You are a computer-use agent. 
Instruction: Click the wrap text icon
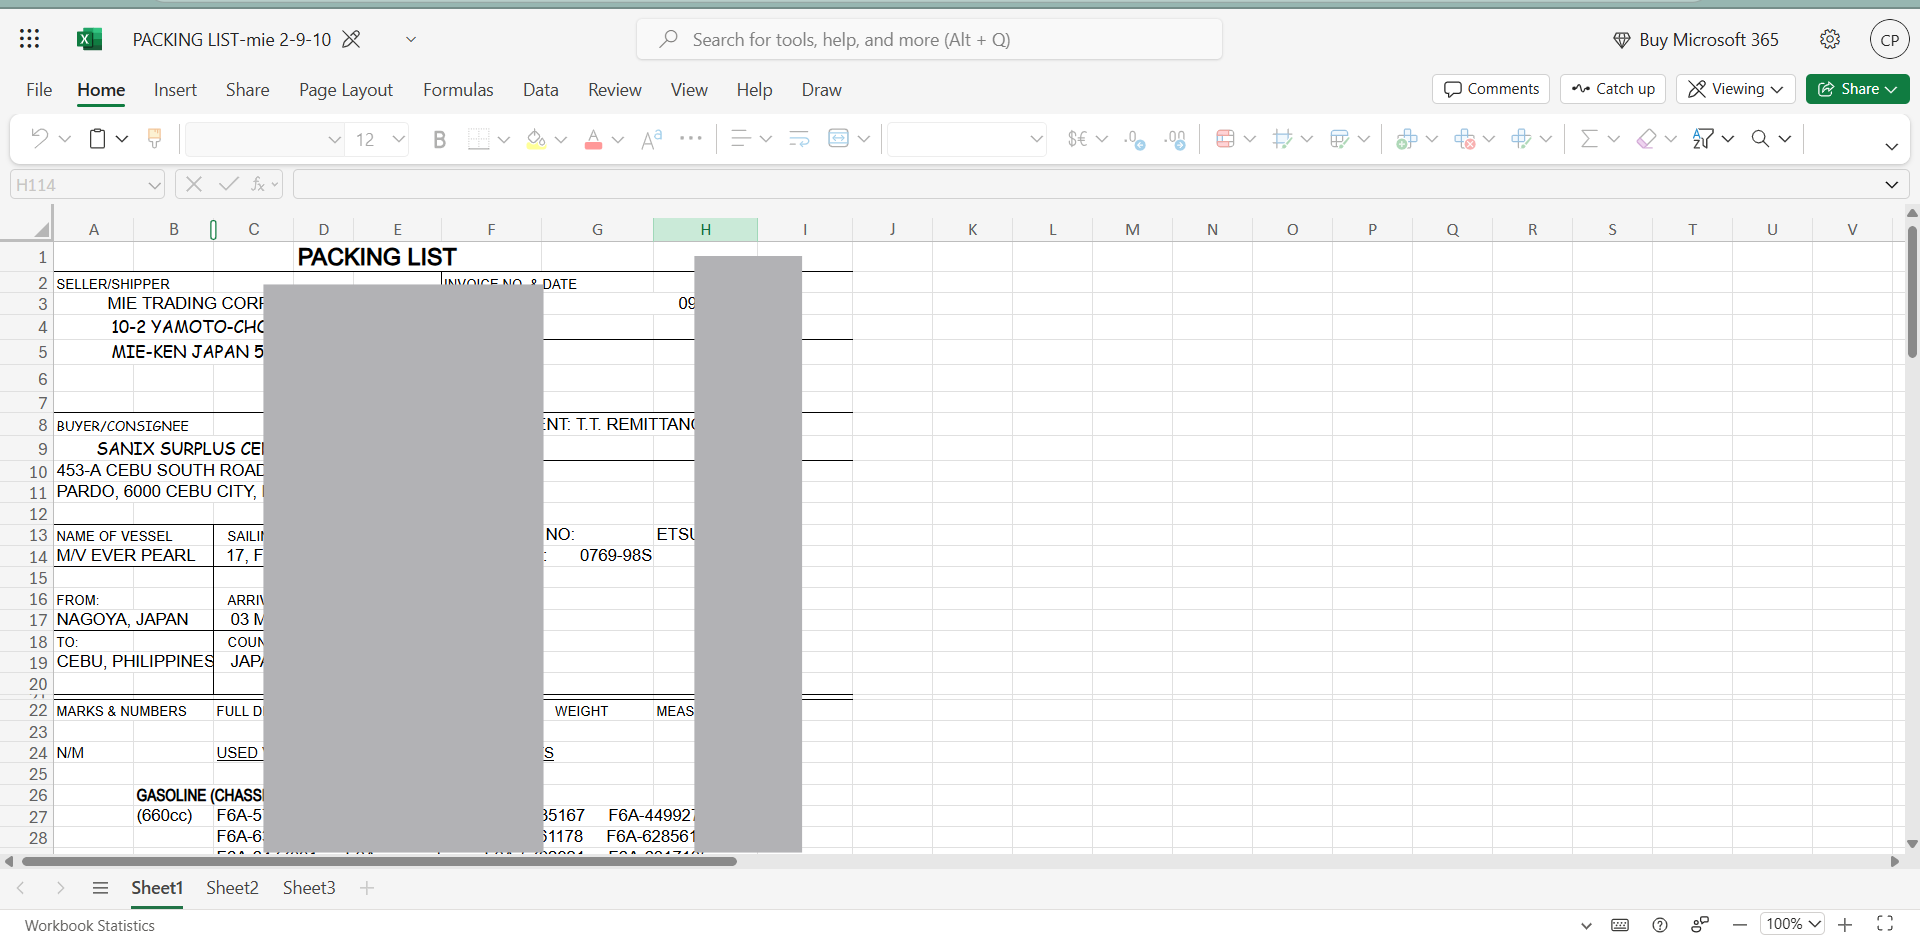point(799,139)
